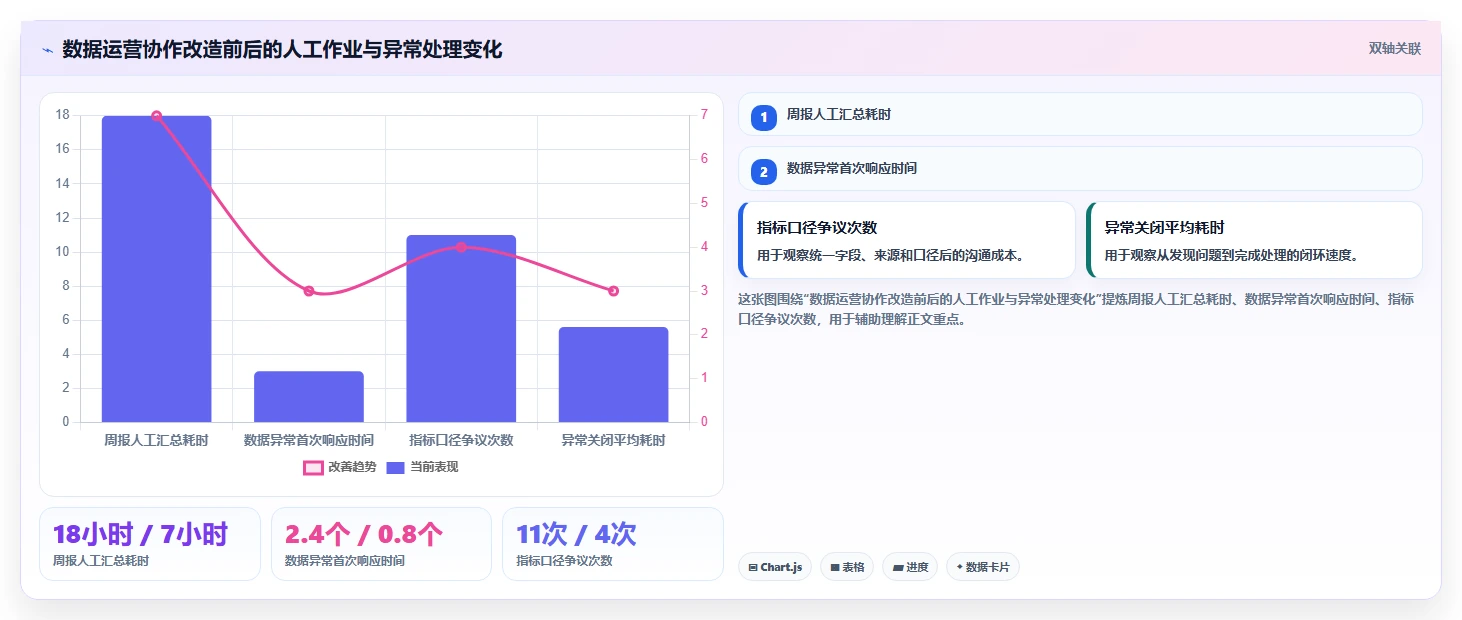Click the number 1 badge for 周报人工汇总耗时
1462x620 pixels.
(x=764, y=117)
